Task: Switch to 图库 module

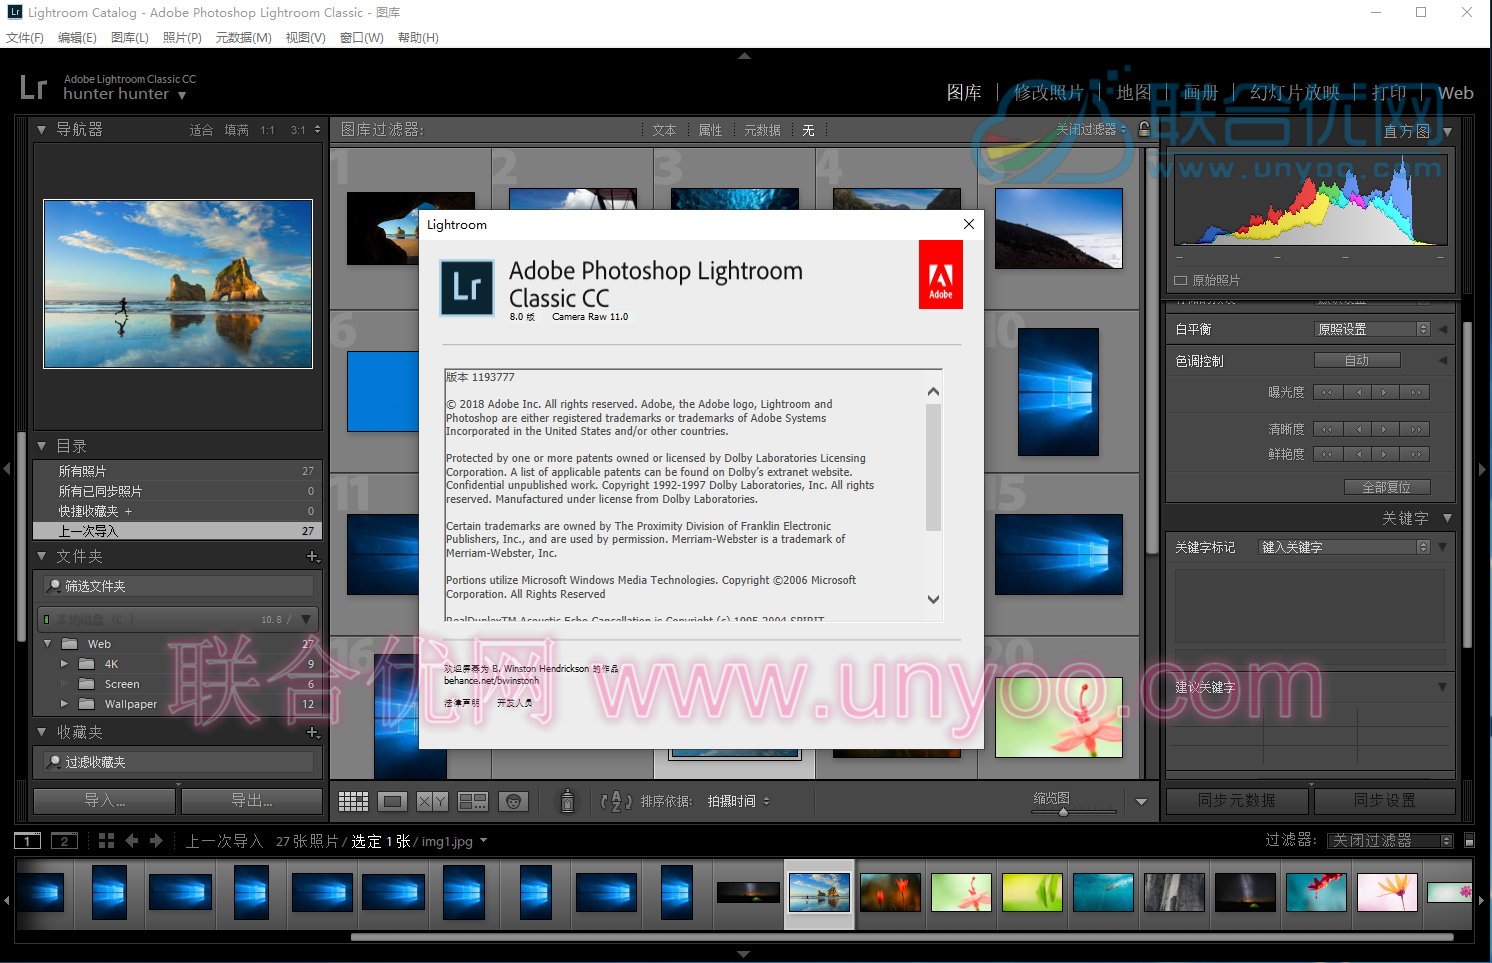Action: (x=964, y=93)
